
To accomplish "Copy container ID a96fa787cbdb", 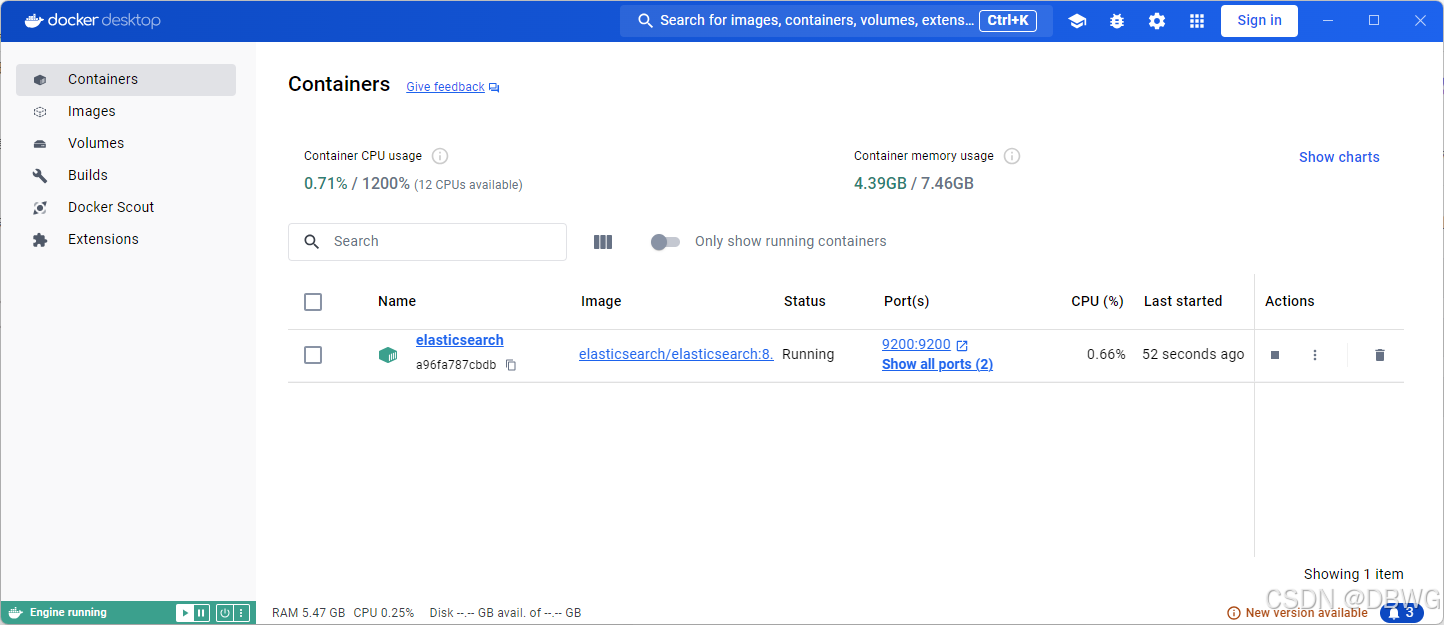I will [511, 366].
